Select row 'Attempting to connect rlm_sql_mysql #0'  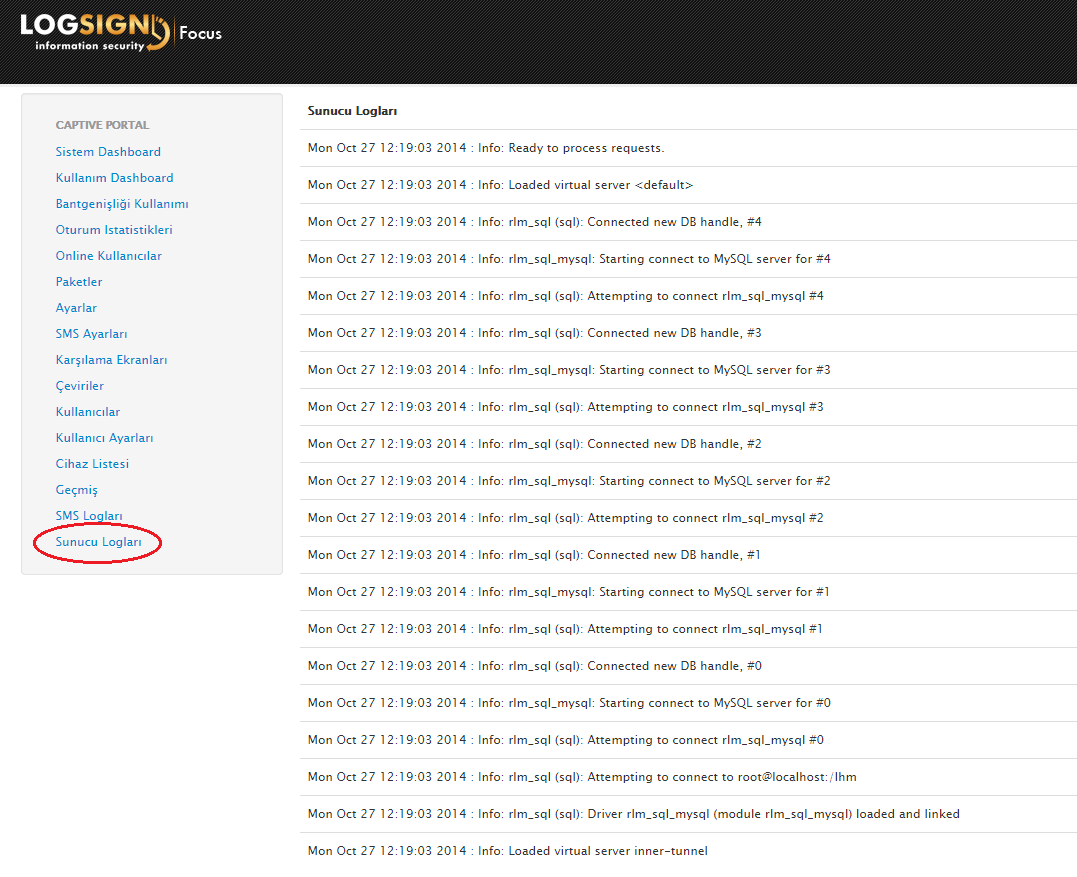(x=688, y=742)
